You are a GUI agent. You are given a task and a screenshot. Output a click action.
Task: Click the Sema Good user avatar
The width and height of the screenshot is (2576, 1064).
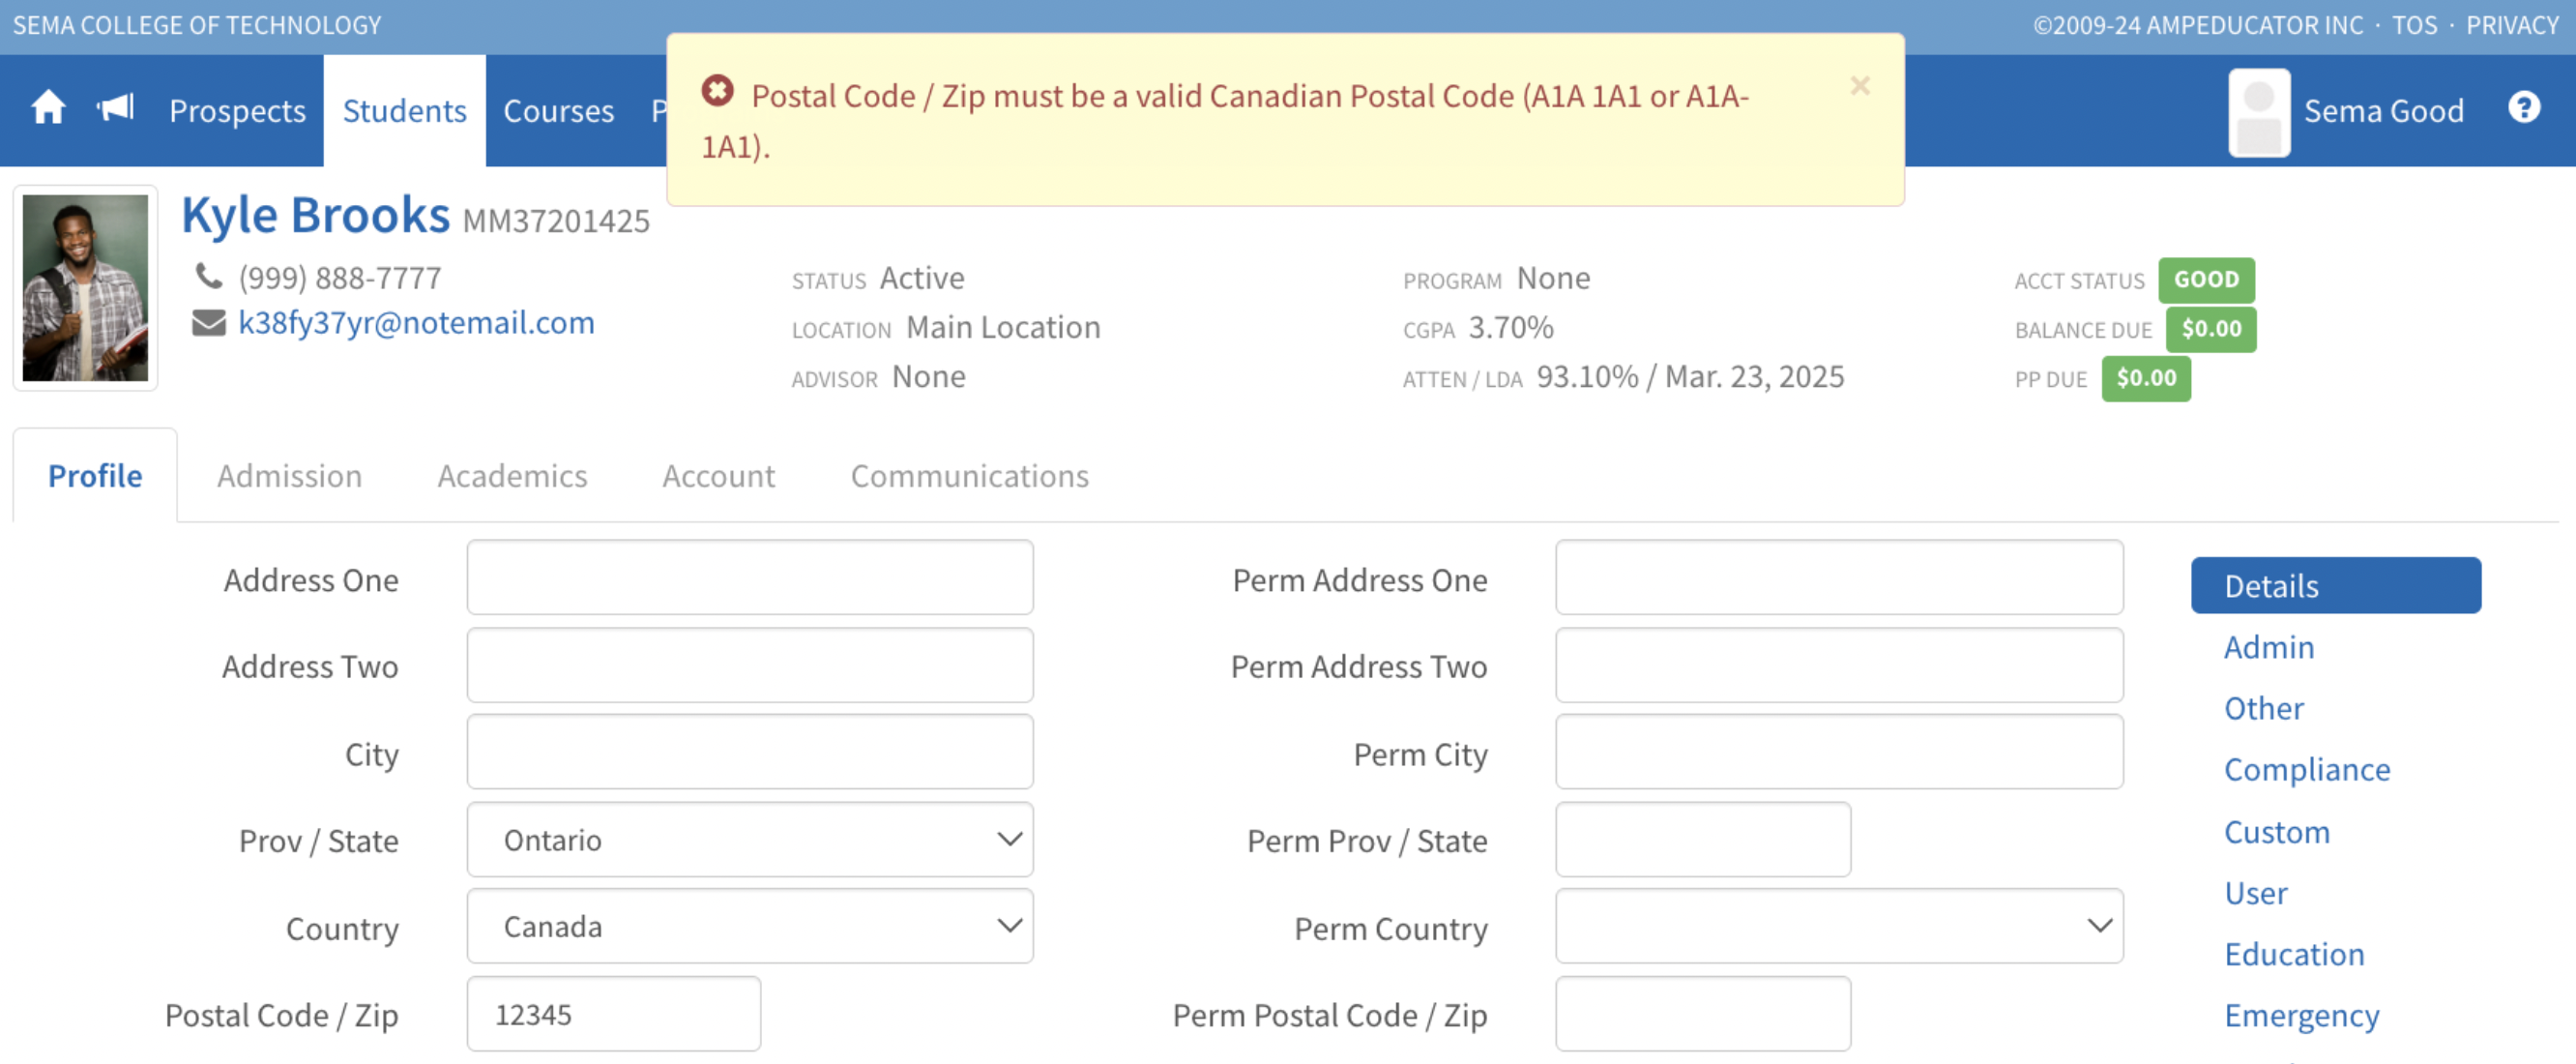tap(2259, 112)
